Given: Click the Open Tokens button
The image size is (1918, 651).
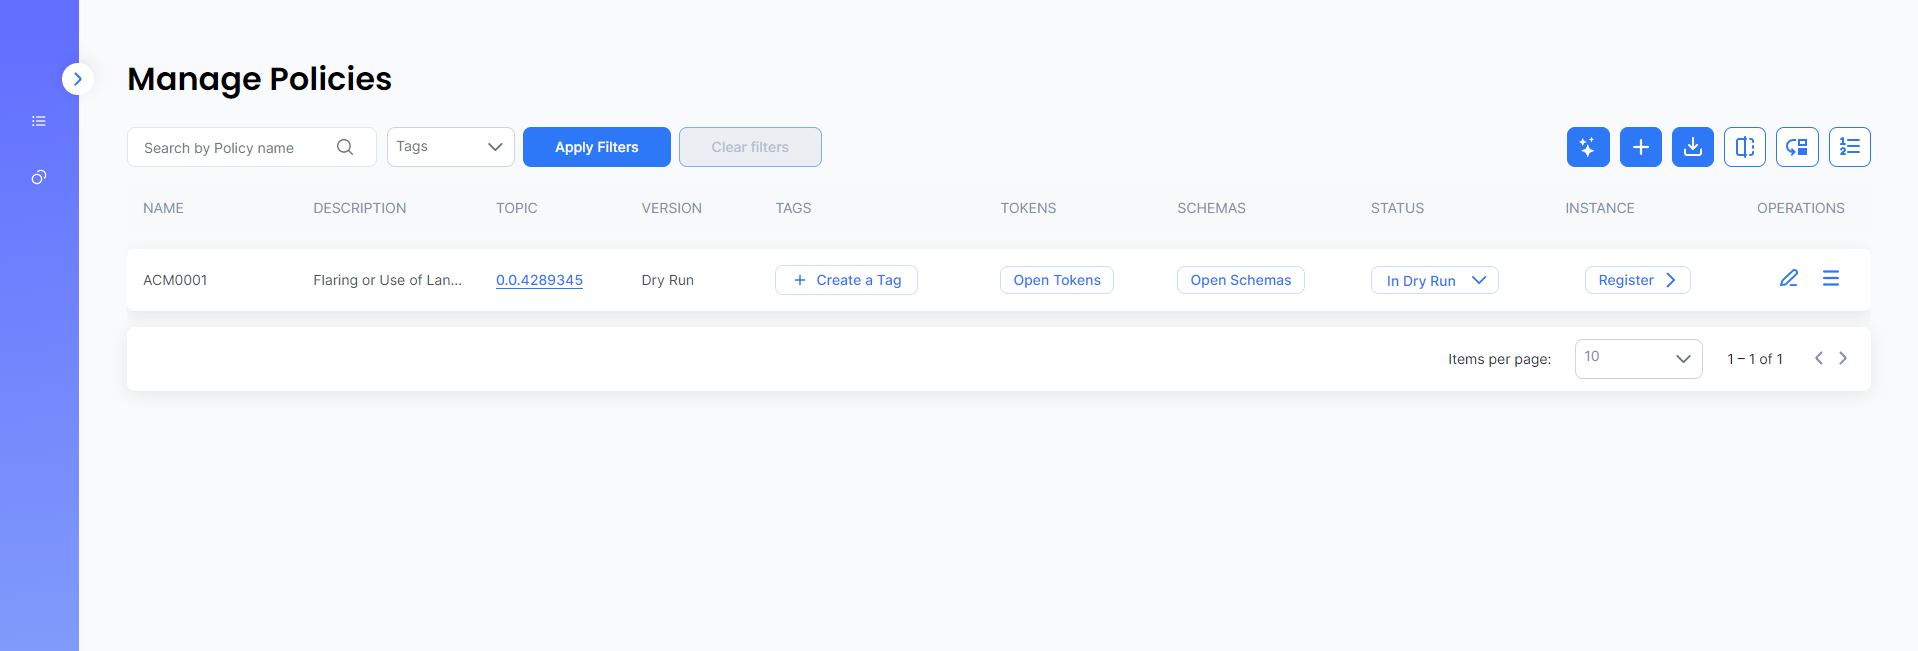Looking at the screenshot, I should click(1056, 280).
